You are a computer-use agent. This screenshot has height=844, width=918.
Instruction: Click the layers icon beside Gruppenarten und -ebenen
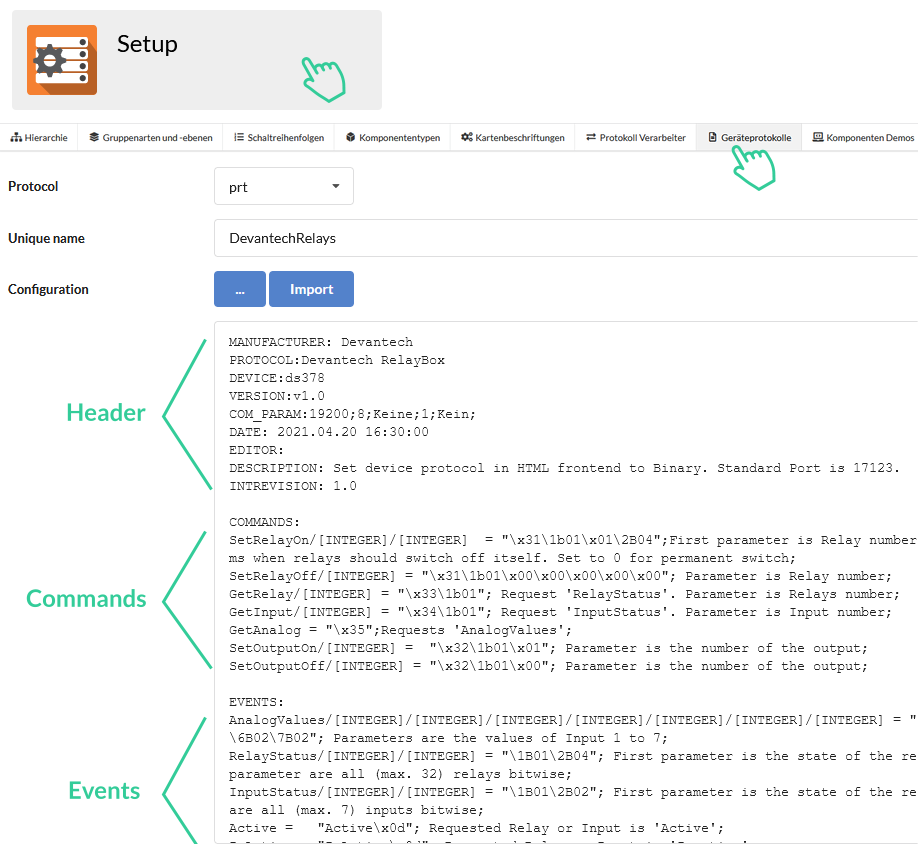[92, 137]
